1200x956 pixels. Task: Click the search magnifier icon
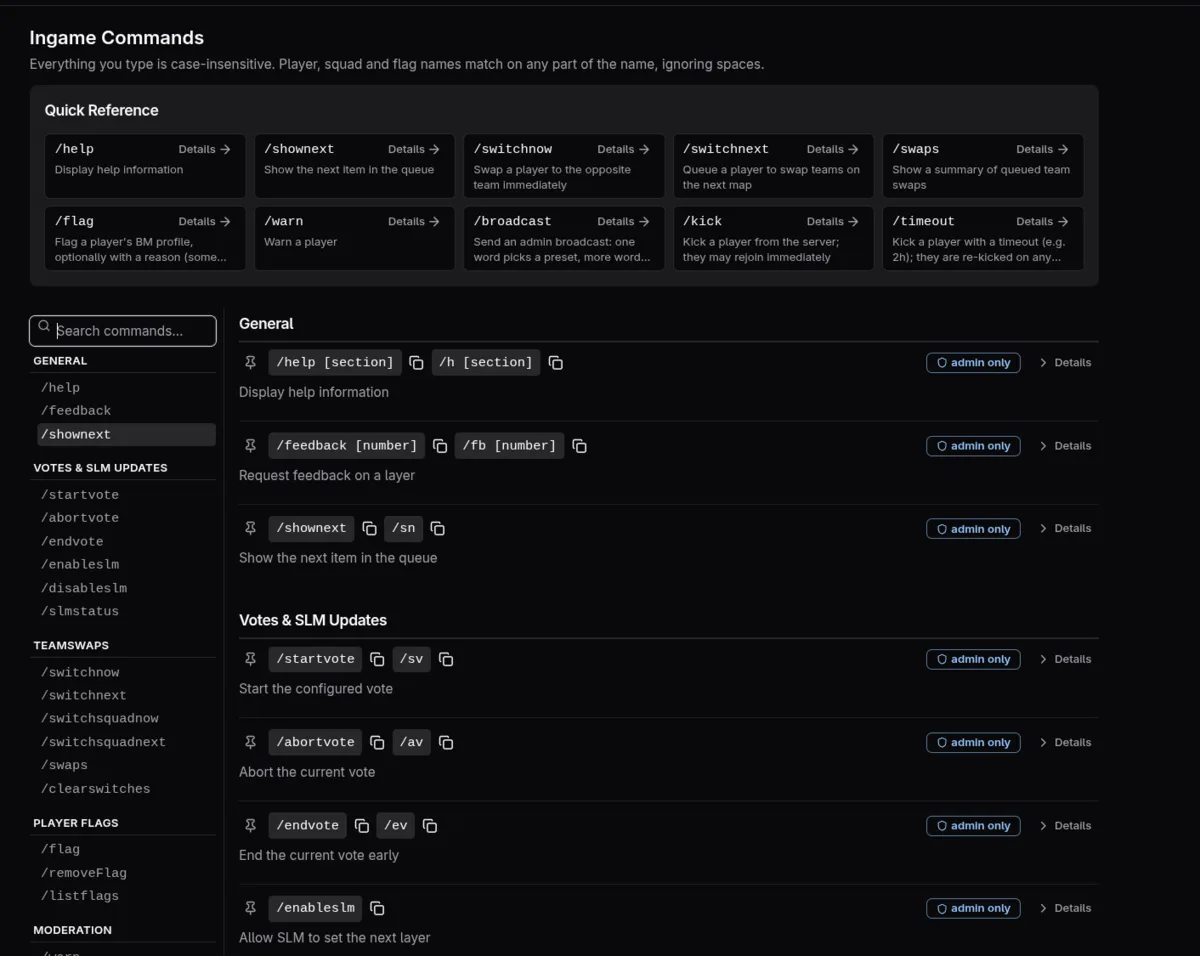tap(44, 328)
